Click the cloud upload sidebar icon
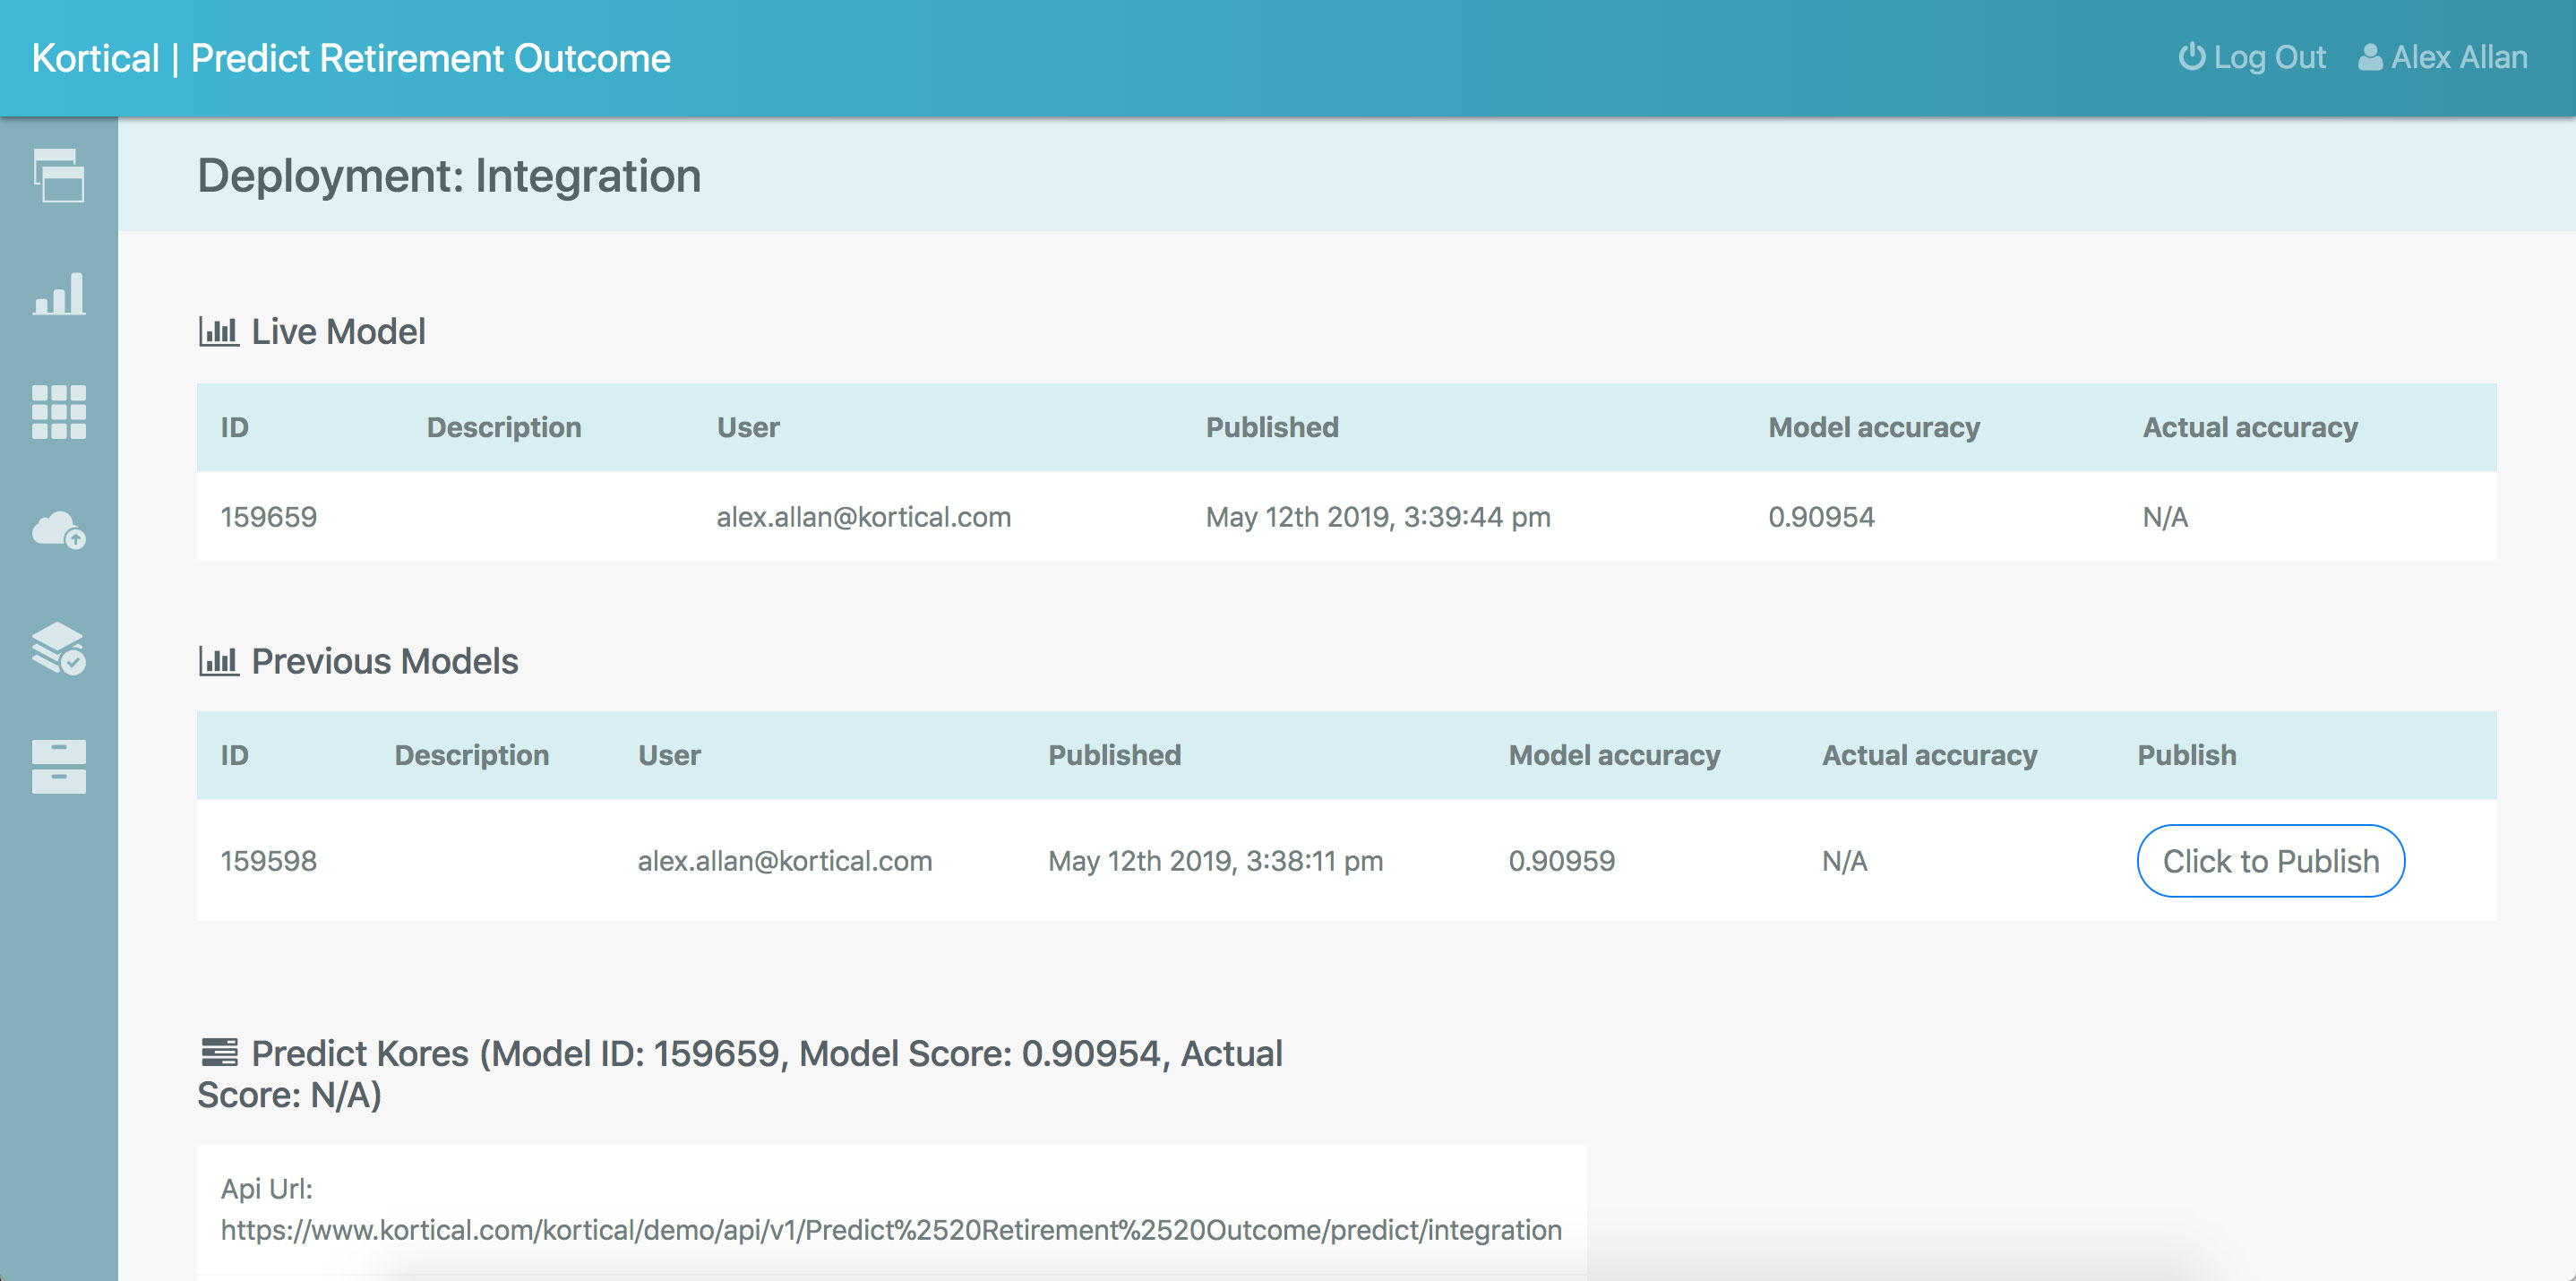2576x1281 pixels. pyautogui.click(x=58, y=530)
